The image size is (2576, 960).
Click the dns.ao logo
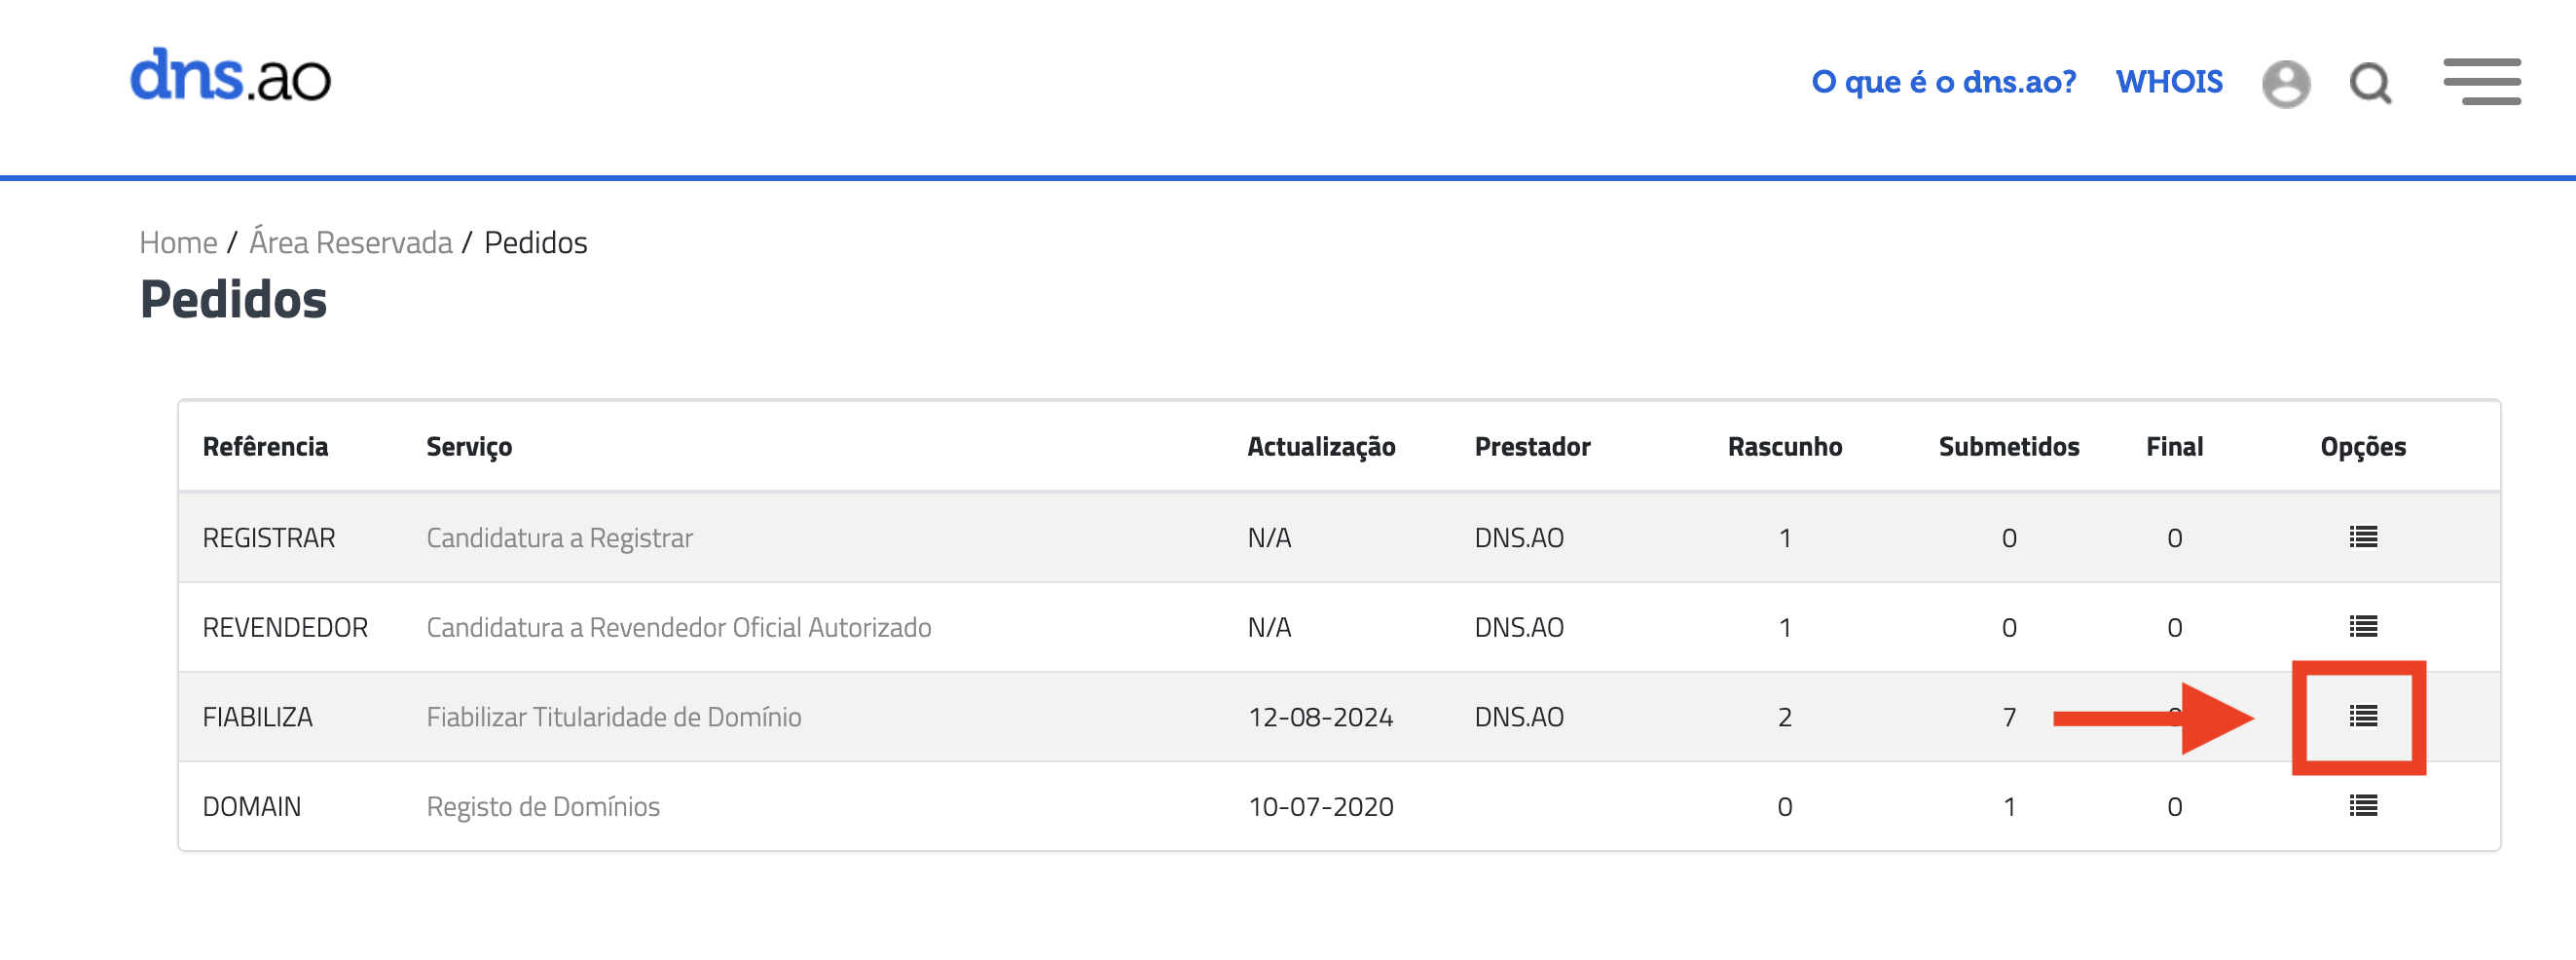point(230,77)
